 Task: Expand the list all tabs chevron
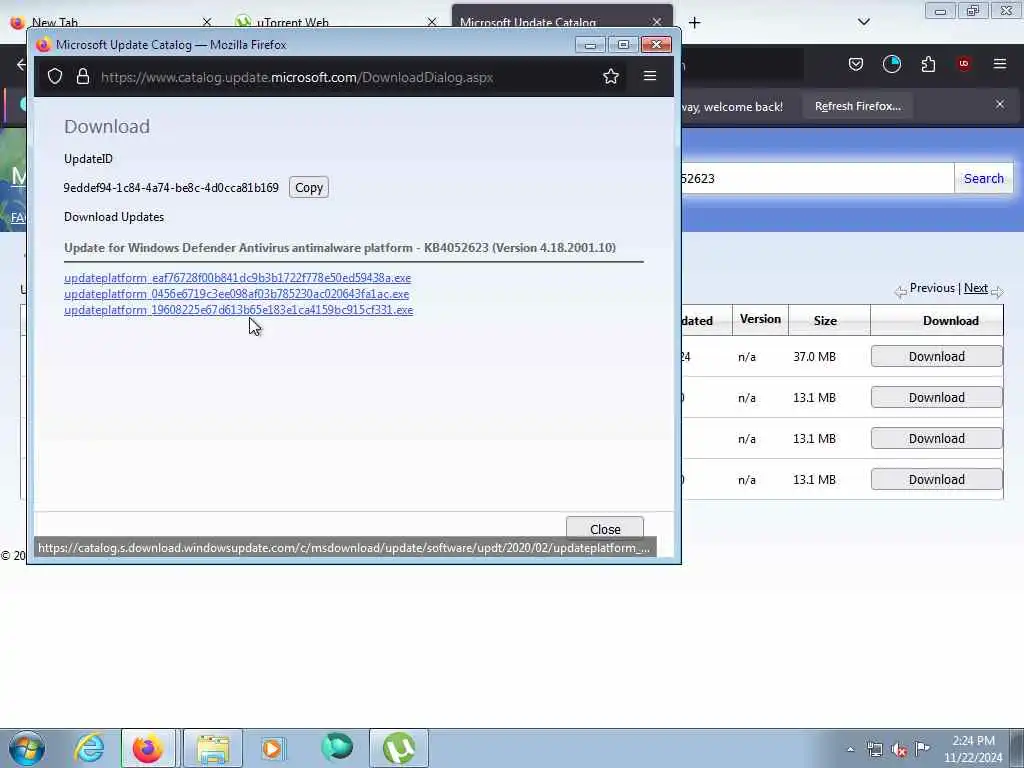863,22
